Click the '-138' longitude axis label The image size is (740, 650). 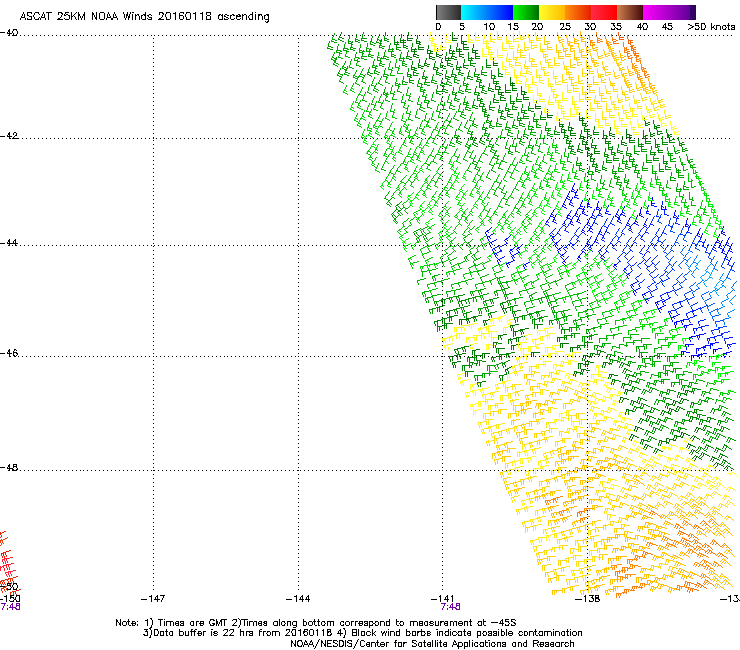coord(587,599)
